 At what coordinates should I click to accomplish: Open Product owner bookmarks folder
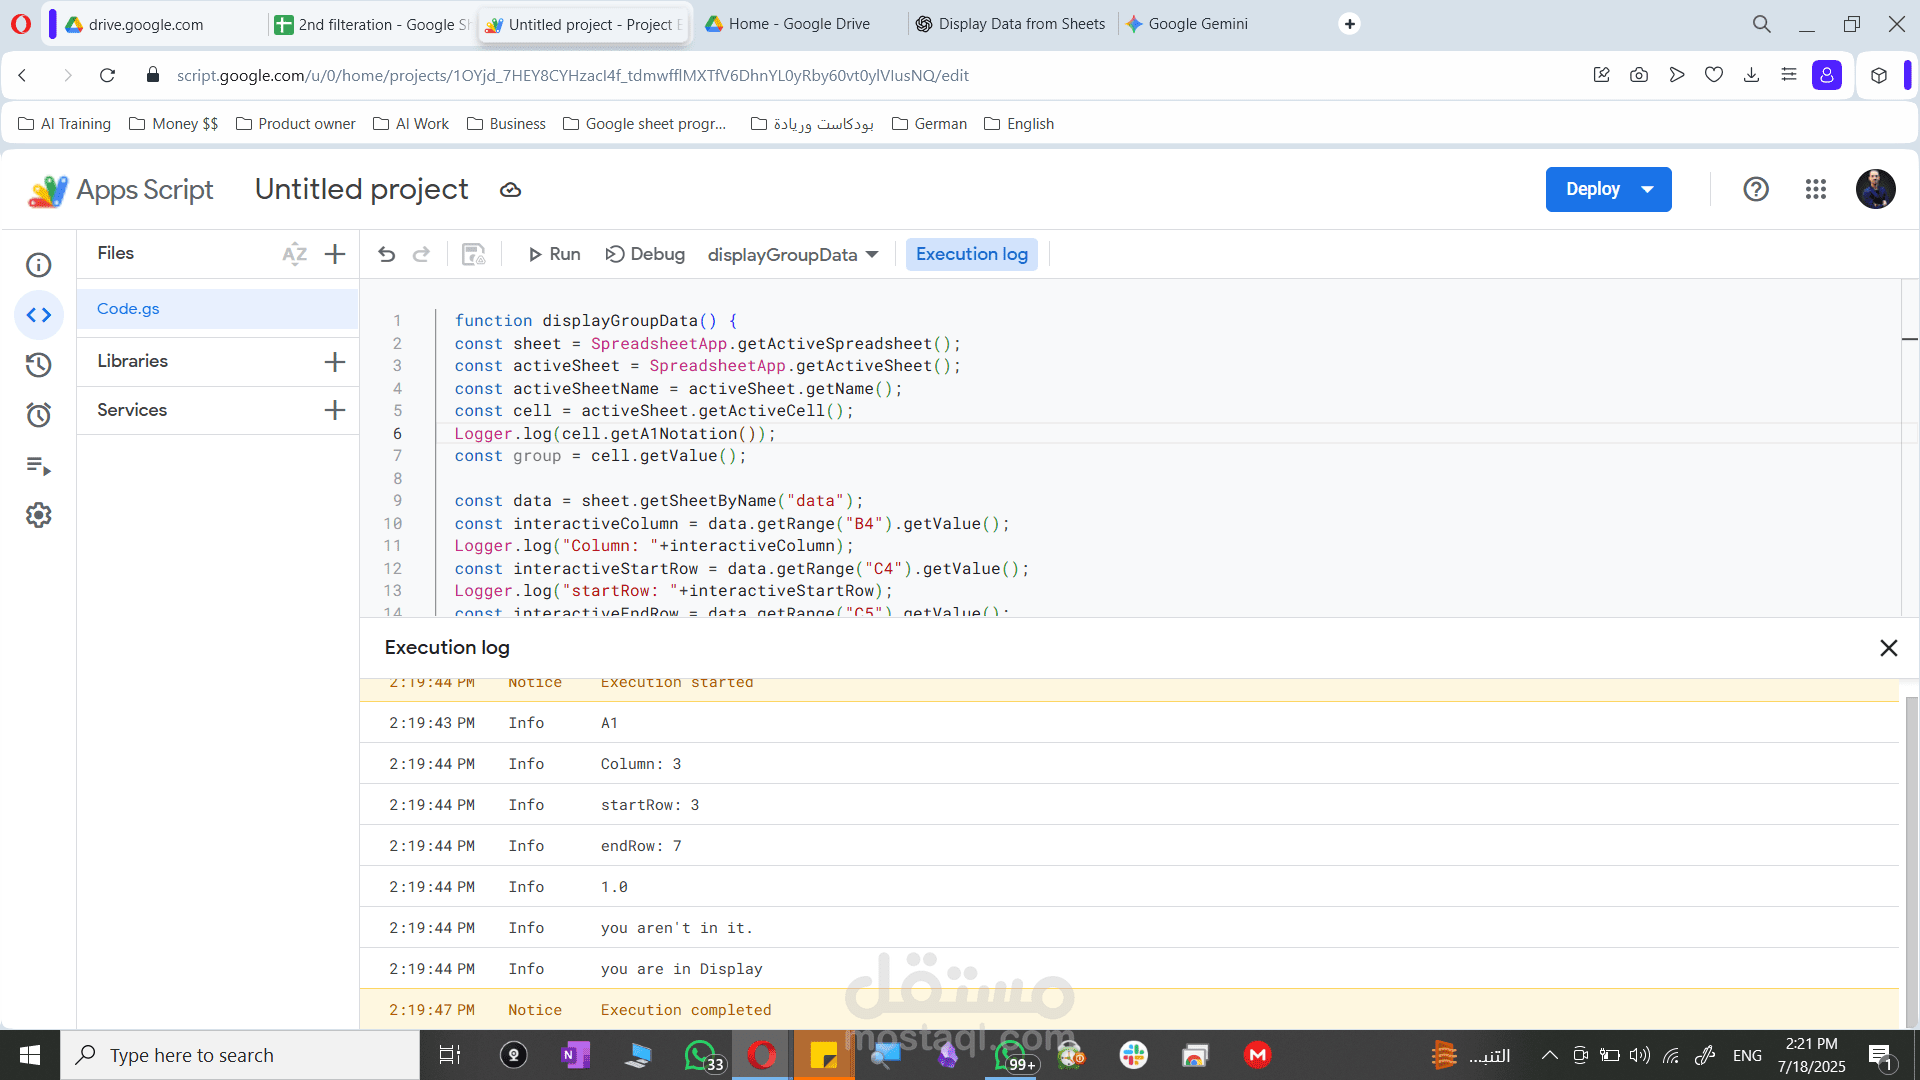point(296,124)
